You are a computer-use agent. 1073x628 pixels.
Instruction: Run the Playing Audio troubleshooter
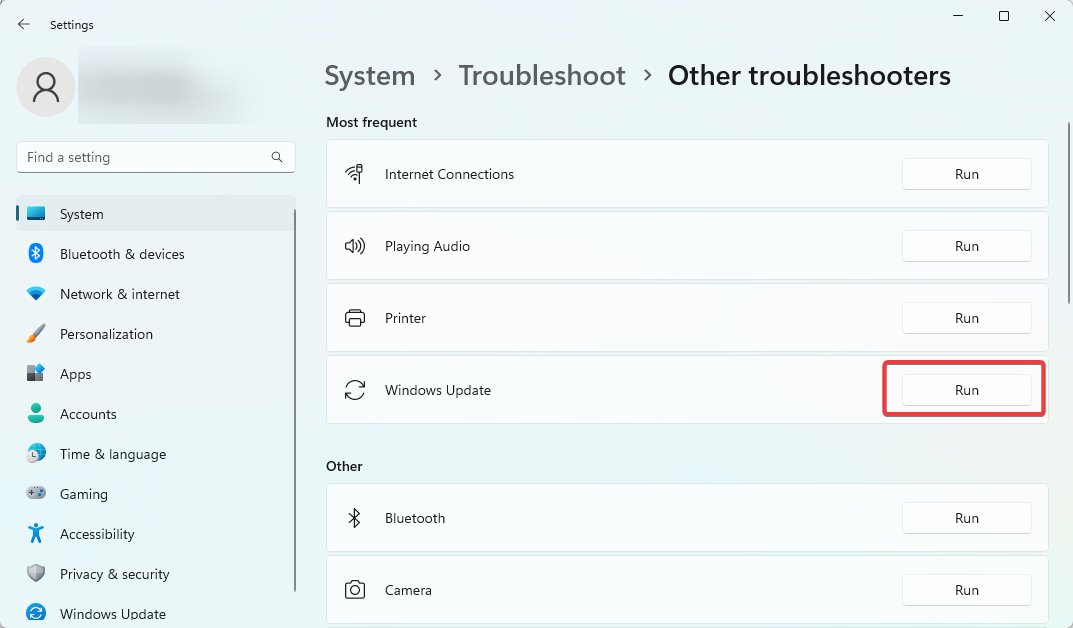coord(966,246)
